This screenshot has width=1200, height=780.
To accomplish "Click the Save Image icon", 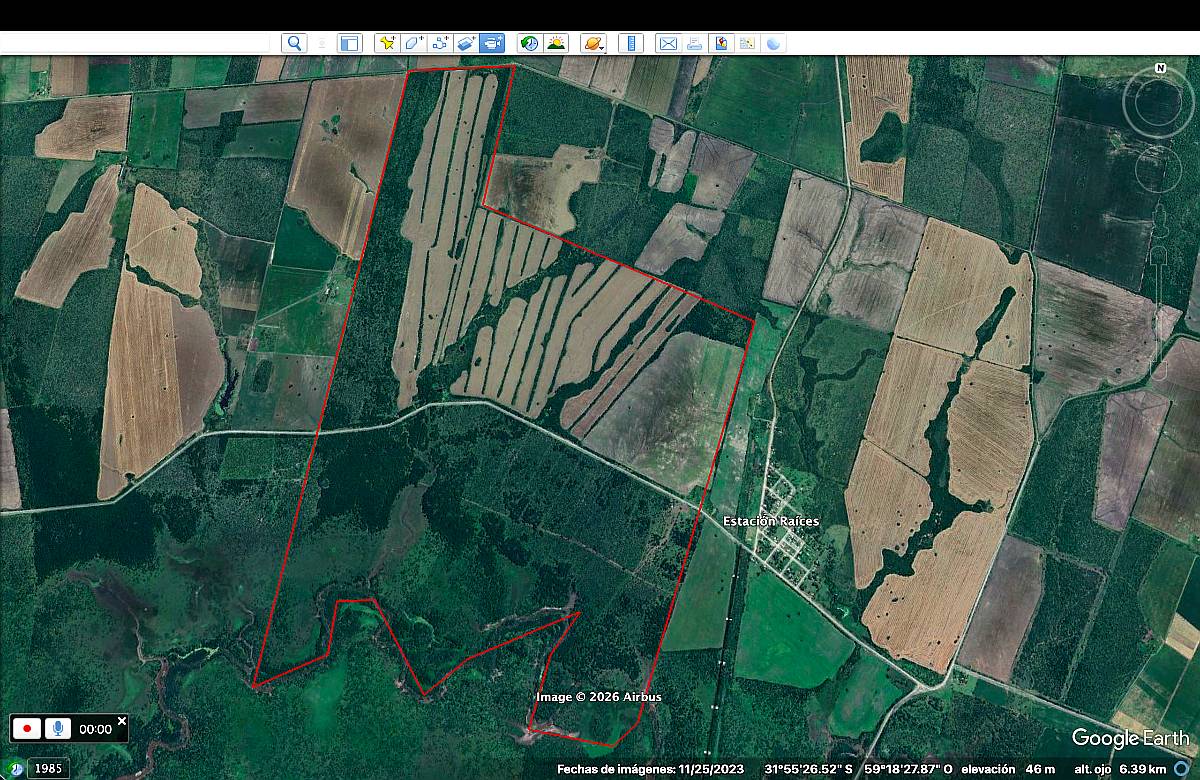I will pyautogui.click(x=720, y=43).
